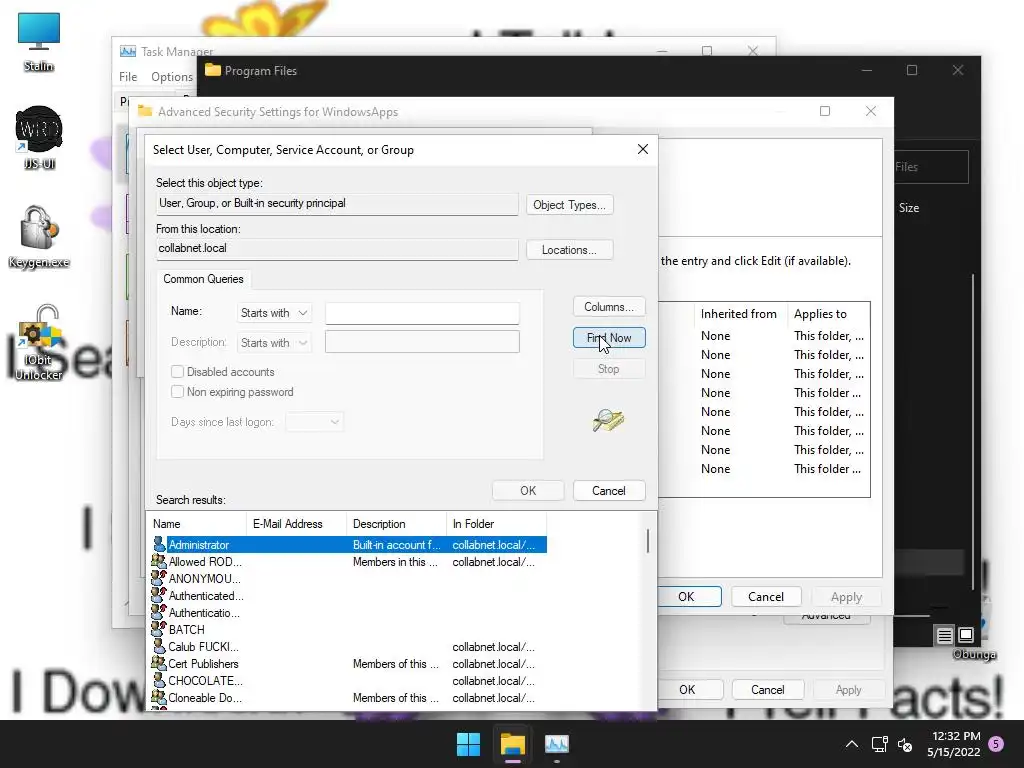Screen dimensions: 1024x768
Task: Check the Non expiring password checkbox
Action: tap(177, 392)
